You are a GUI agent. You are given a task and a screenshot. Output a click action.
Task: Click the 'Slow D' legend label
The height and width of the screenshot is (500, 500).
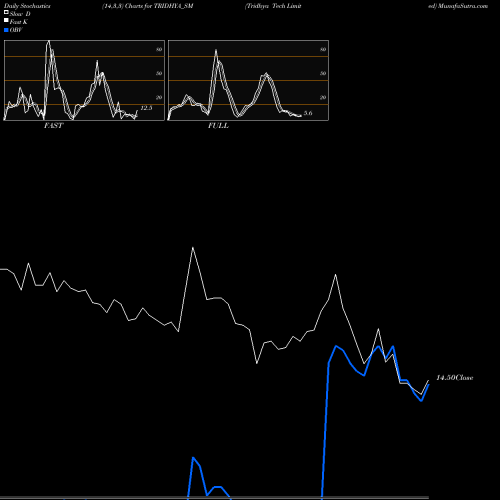[x=20, y=14]
